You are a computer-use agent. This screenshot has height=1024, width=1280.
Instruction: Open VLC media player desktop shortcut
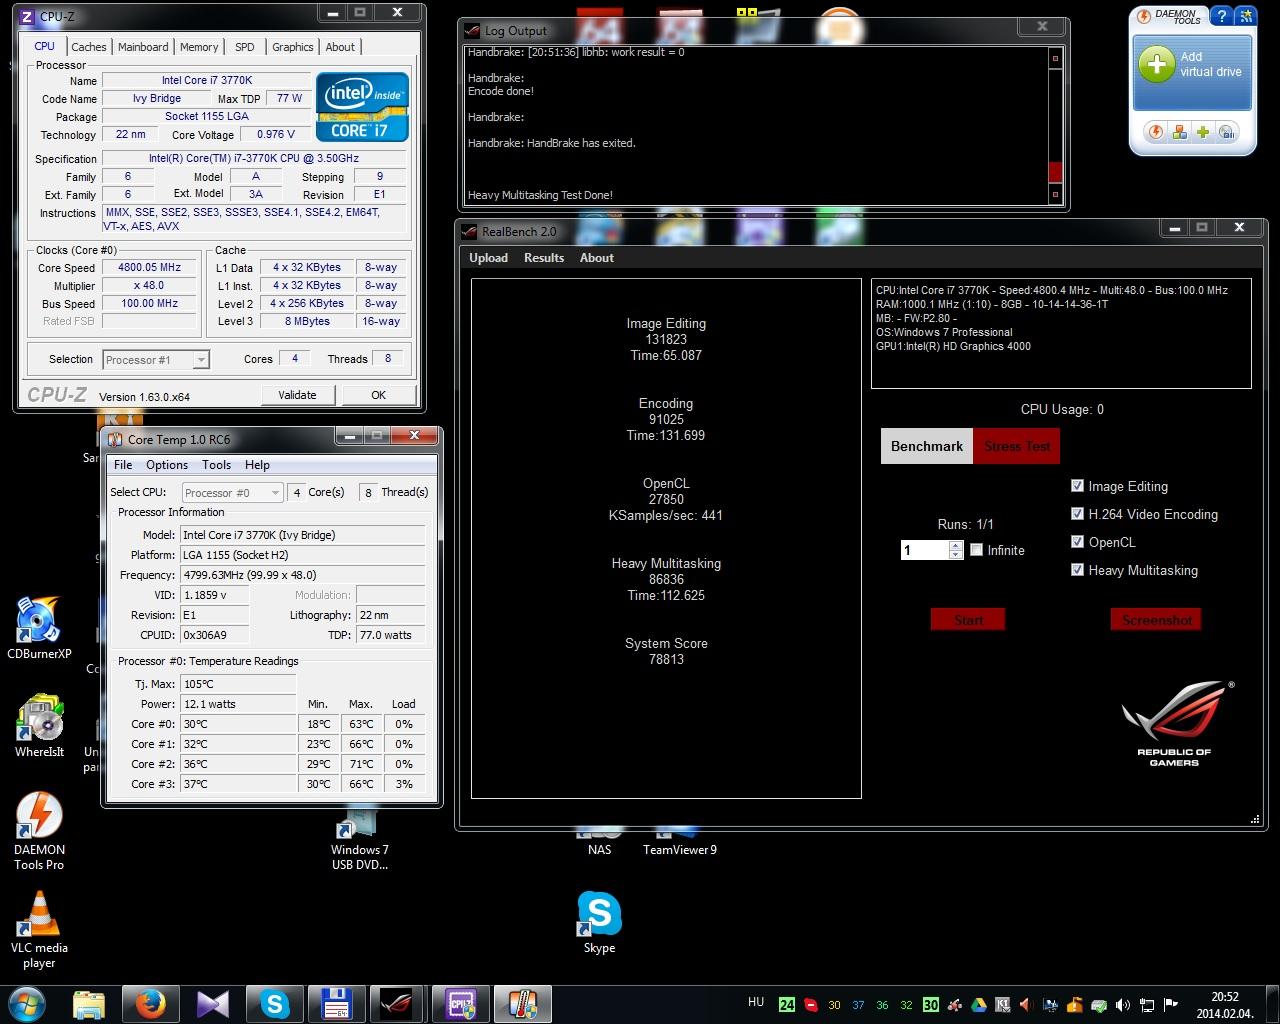coord(39,930)
